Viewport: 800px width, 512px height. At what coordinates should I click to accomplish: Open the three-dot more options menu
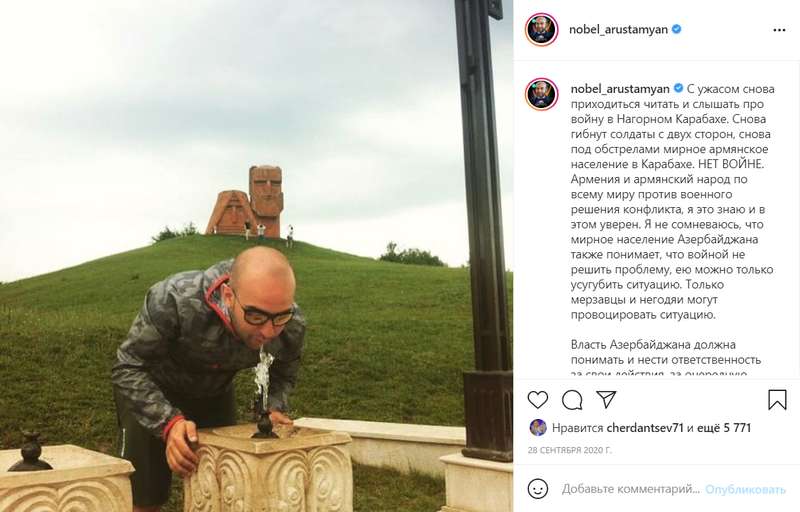point(779,30)
